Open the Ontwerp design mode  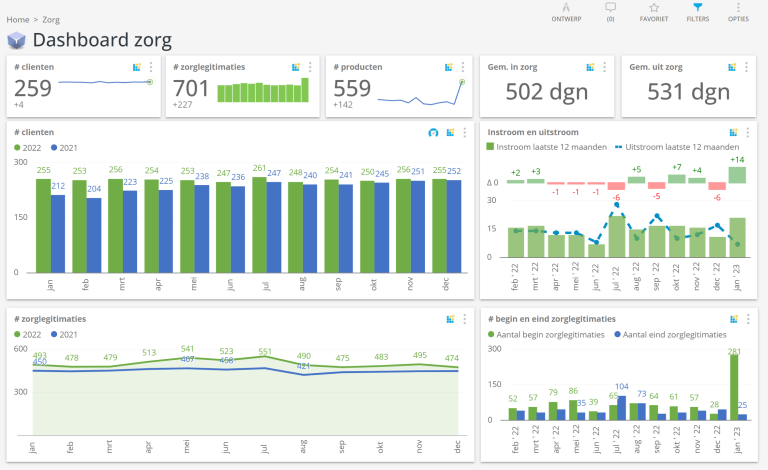[566, 11]
